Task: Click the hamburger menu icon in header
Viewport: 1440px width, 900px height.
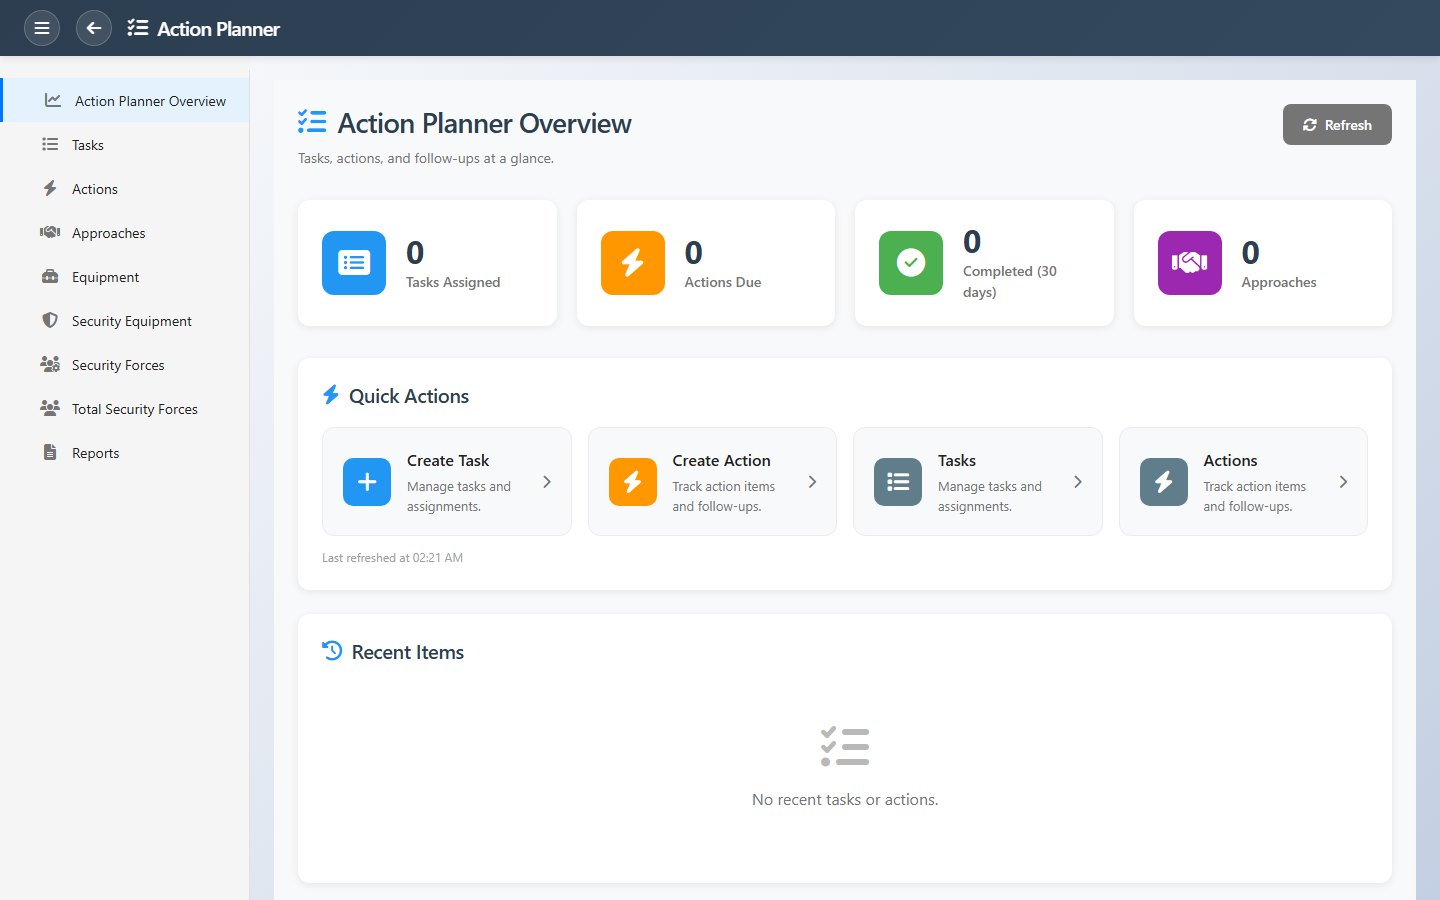Action: [42, 28]
